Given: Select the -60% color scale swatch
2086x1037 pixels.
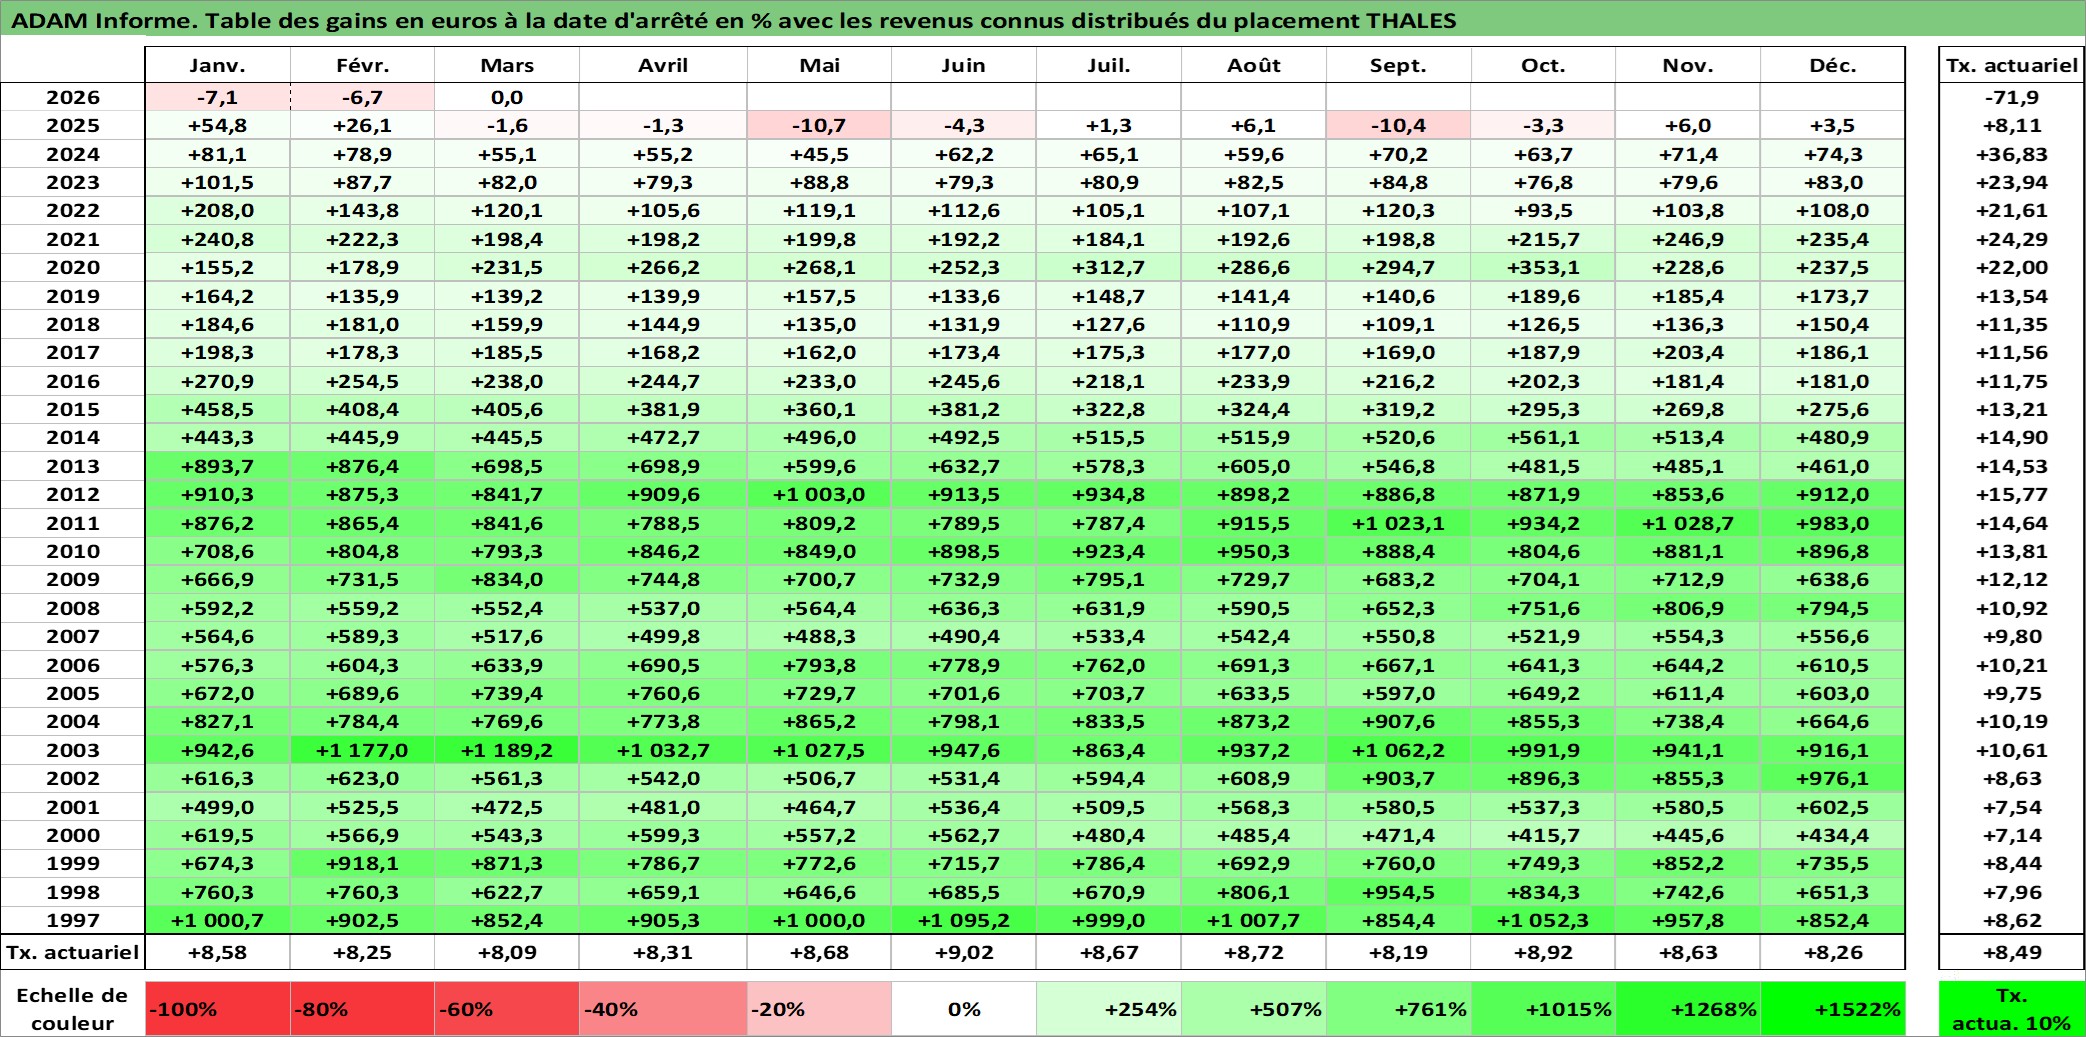Looking at the screenshot, I should tap(507, 1009).
